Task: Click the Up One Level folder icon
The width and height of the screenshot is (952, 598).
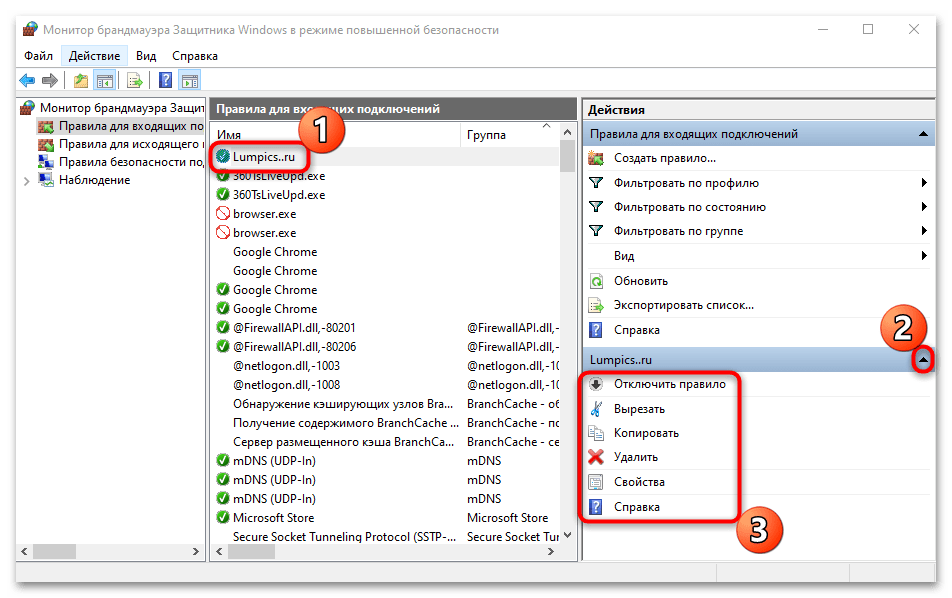Action: coord(81,80)
